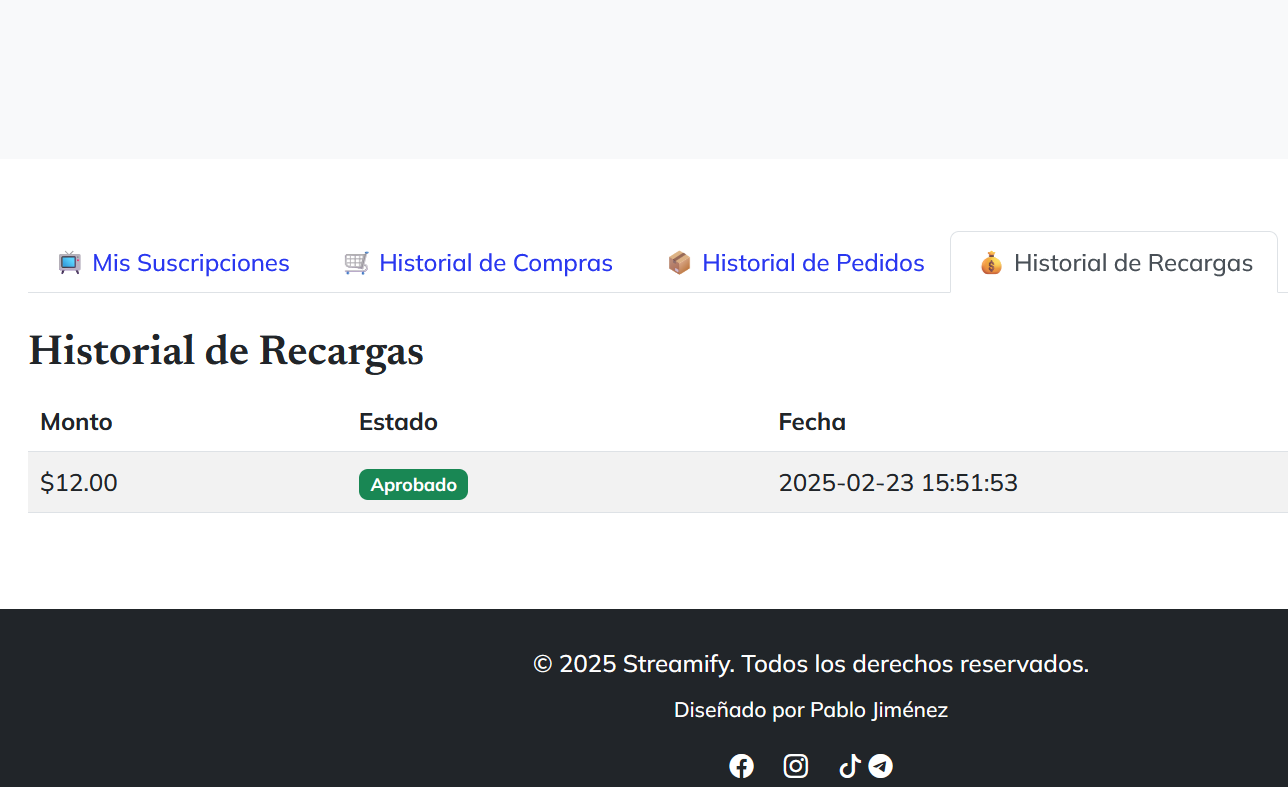Click the package icon beside Historial de Pedidos
This screenshot has width=1288, height=787.
point(679,262)
